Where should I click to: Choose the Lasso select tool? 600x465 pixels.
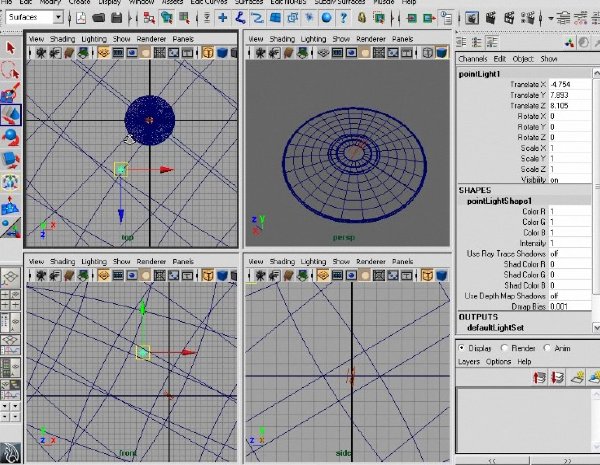pos(10,70)
